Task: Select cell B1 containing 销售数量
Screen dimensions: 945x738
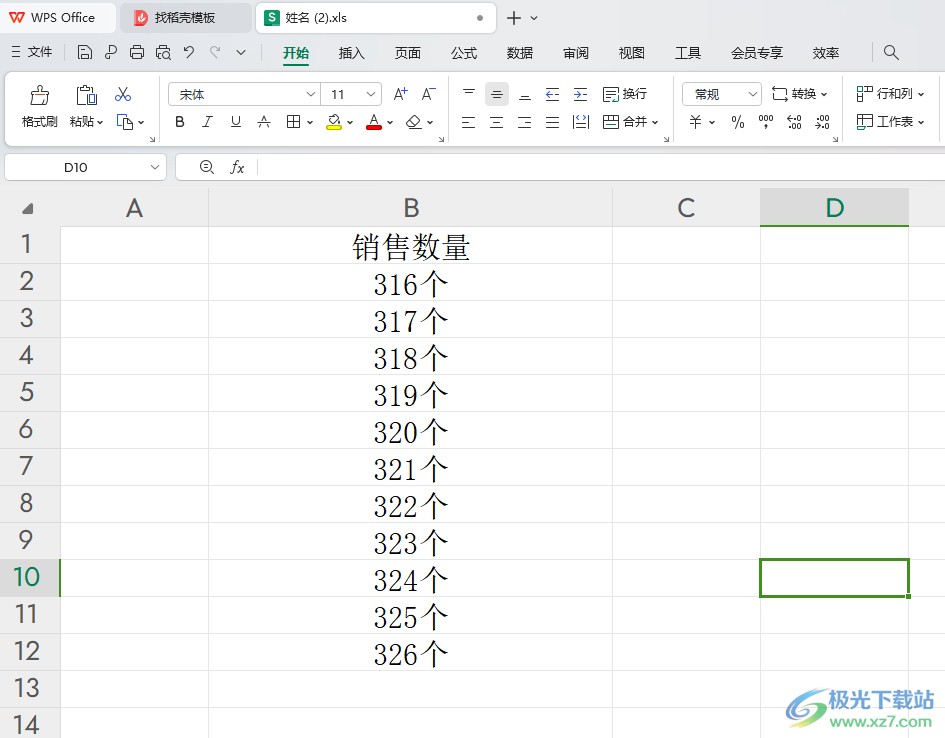Action: 410,246
